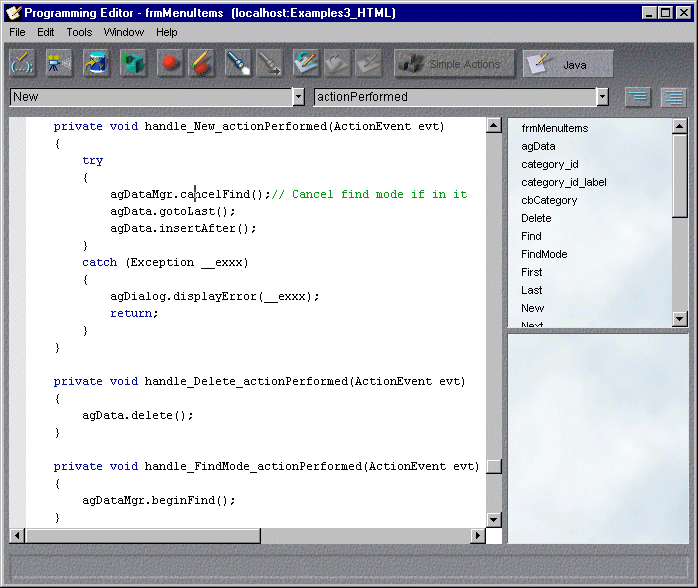This screenshot has width=698, height=588.
Task: Click the catch (Exception __exxx) line
Action: coord(165,263)
